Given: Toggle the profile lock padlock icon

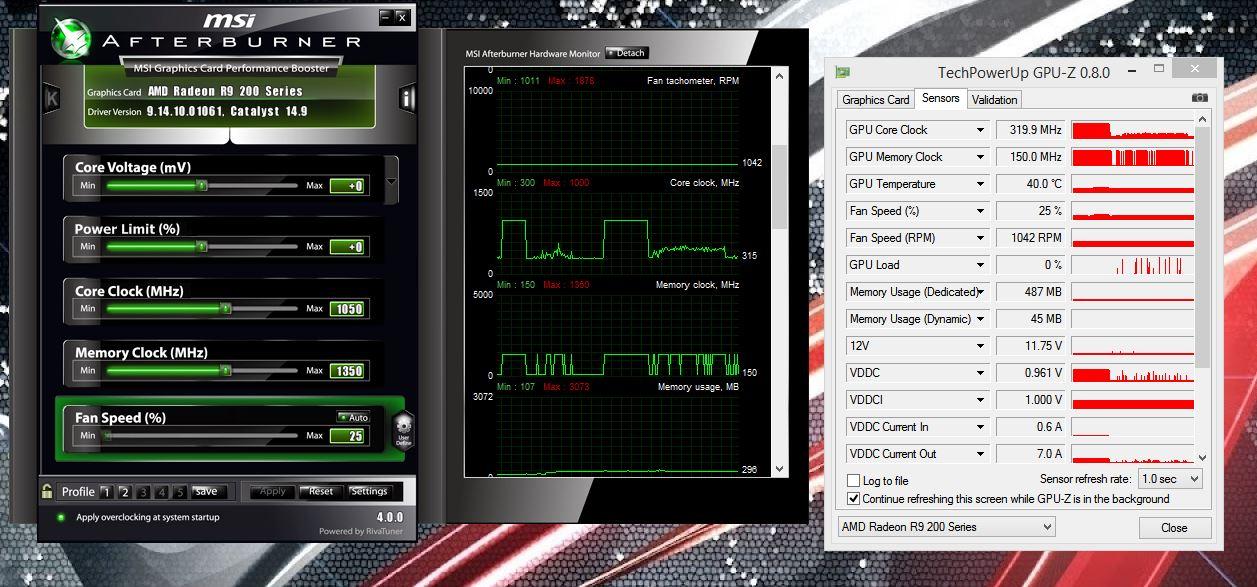Looking at the screenshot, I should [x=47, y=490].
